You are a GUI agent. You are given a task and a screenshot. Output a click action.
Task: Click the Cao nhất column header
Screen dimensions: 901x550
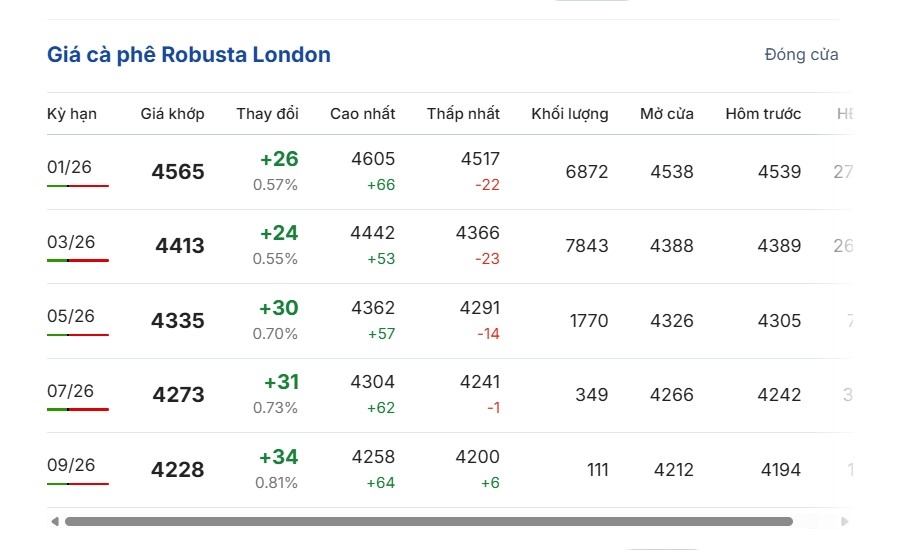coord(362,114)
